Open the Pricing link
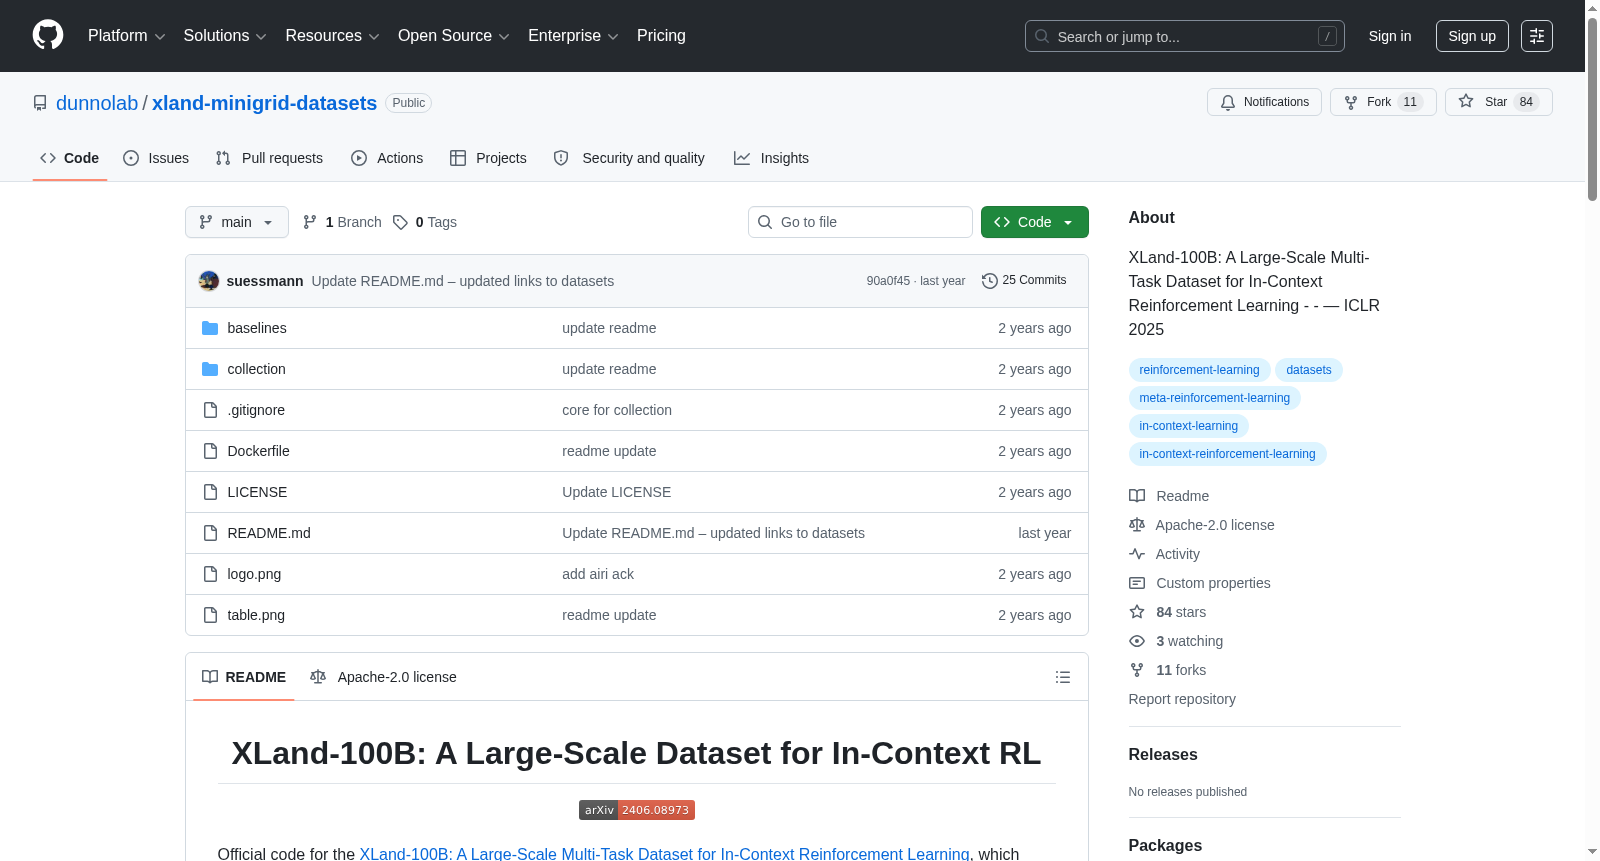This screenshot has width=1600, height=861. [x=661, y=36]
